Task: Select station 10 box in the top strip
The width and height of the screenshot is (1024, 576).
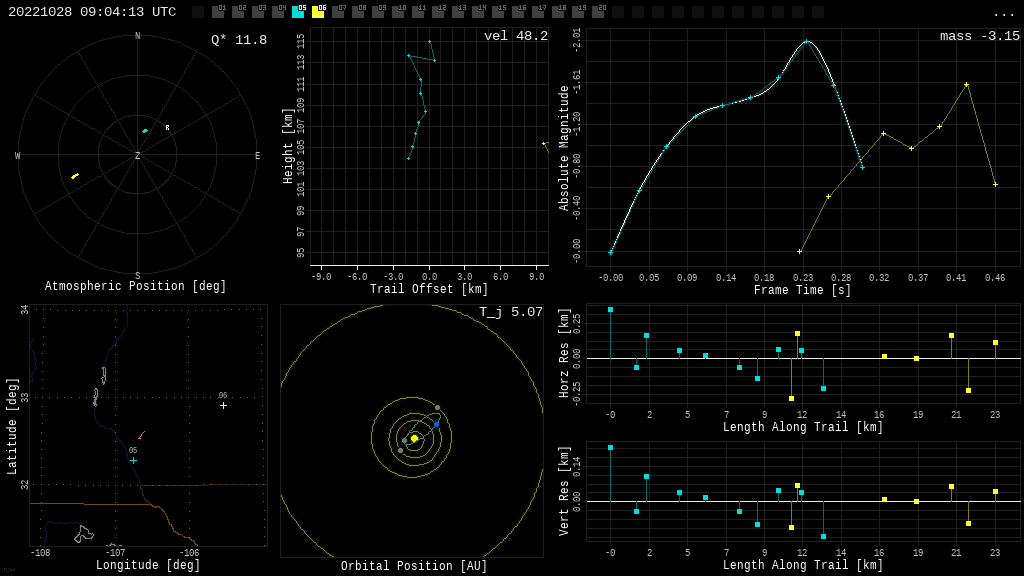Action: click(398, 12)
